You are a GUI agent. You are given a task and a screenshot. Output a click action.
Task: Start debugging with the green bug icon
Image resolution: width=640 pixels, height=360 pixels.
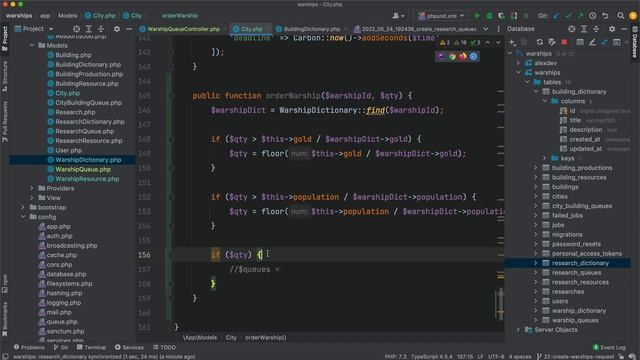tap(489, 16)
